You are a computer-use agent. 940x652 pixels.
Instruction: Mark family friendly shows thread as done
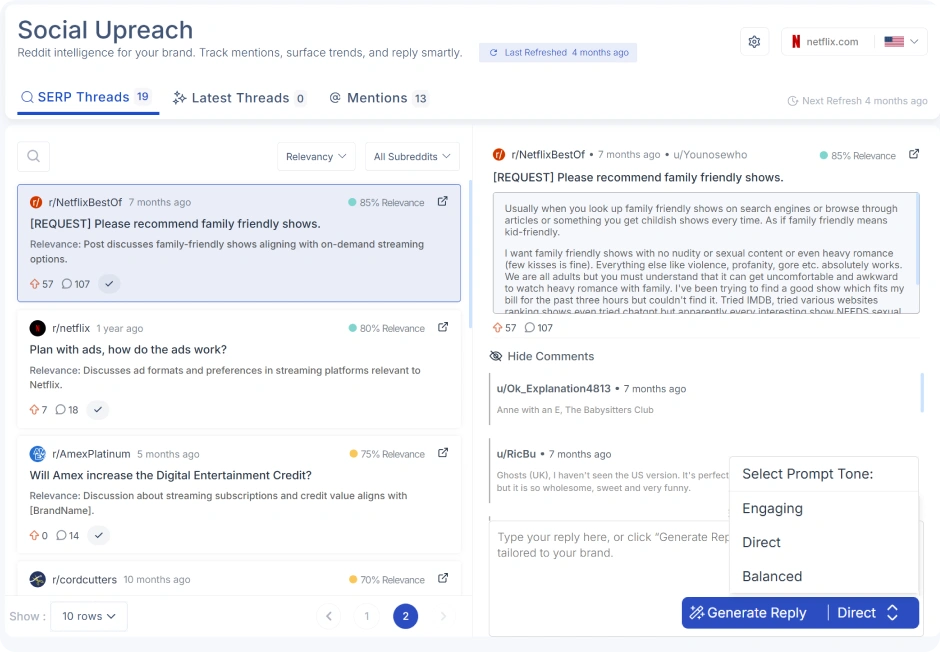point(109,284)
